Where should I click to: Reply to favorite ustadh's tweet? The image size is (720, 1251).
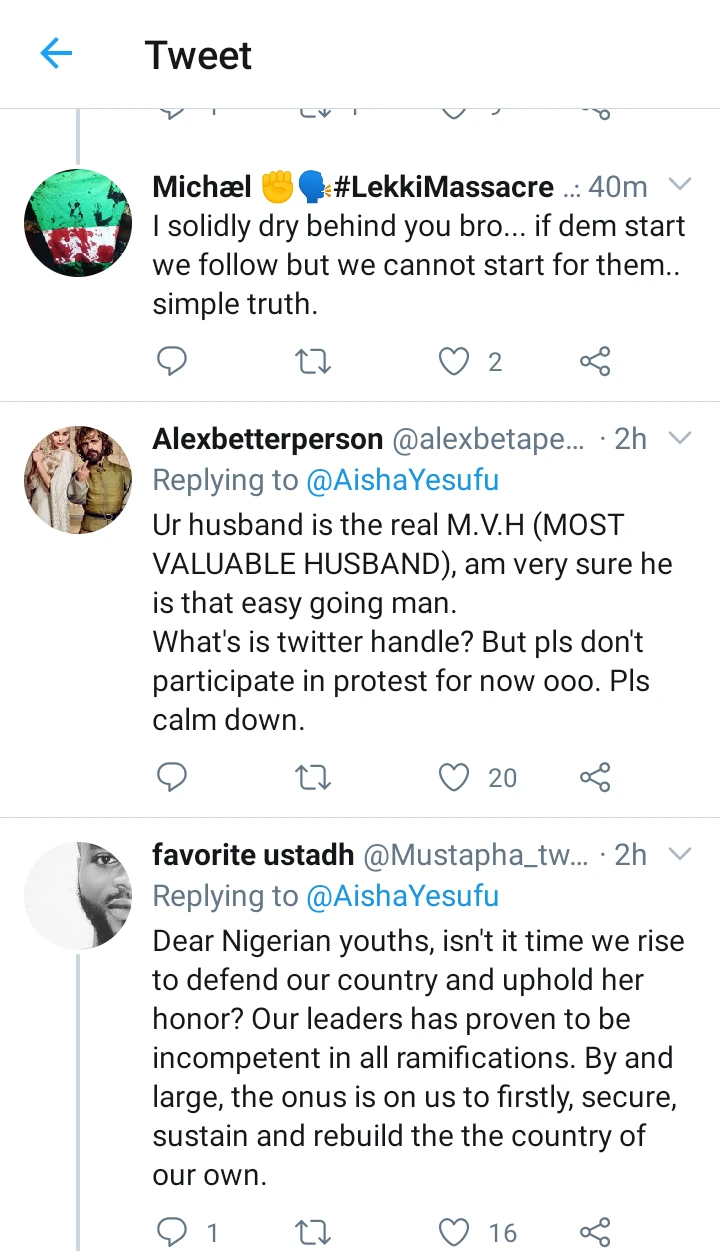click(172, 1231)
